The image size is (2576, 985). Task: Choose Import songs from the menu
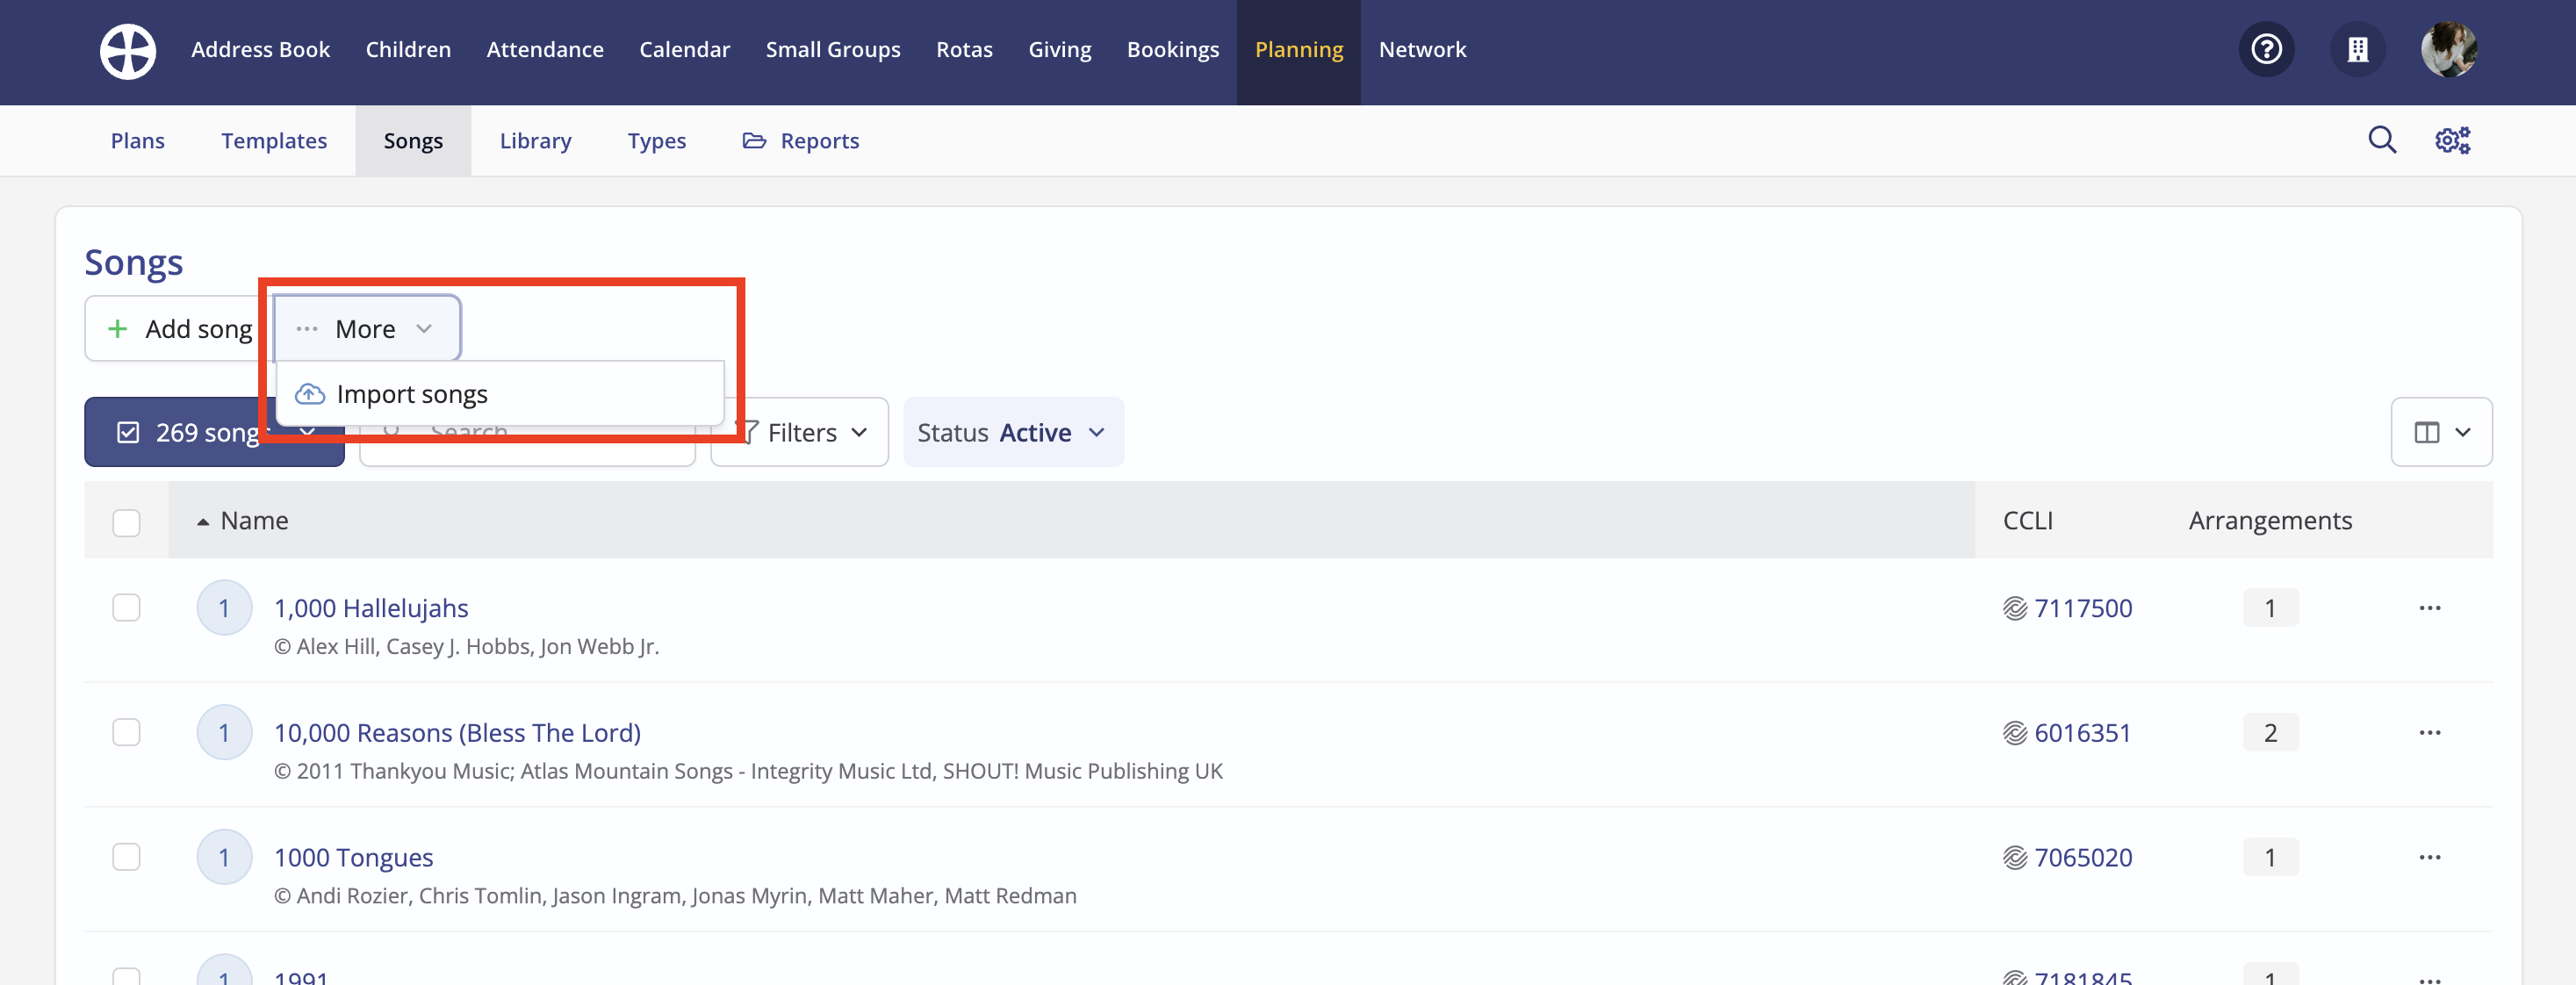click(499, 394)
